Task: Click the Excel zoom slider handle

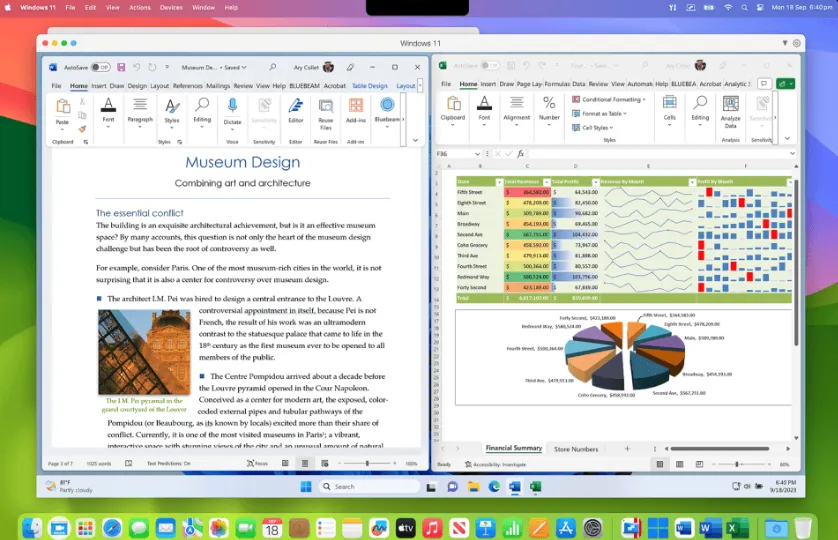Action: click(x=736, y=464)
